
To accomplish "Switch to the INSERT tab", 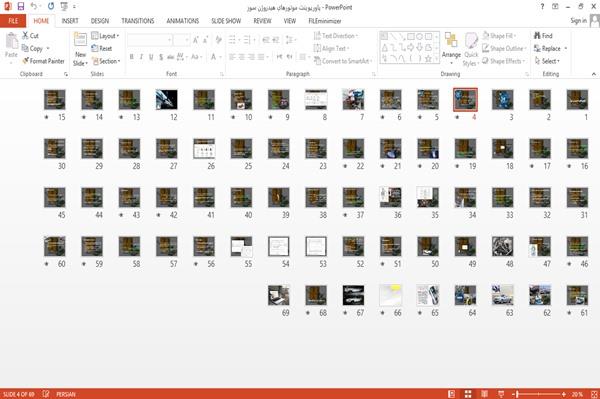I will tap(70, 21).
